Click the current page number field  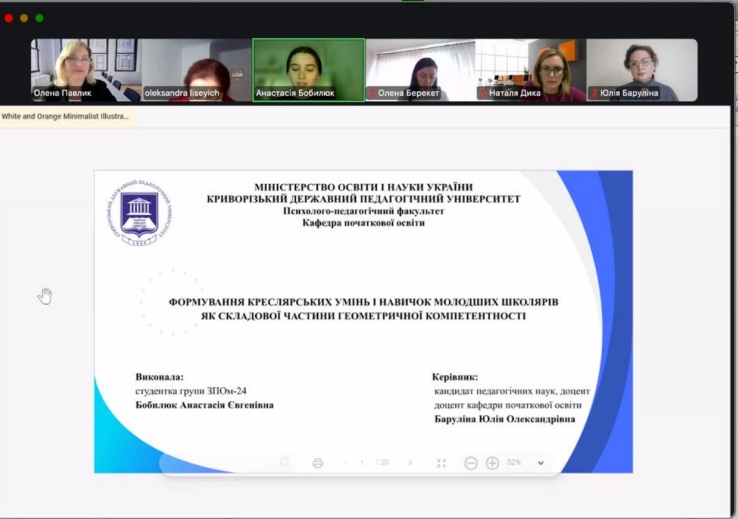[x=362, y=463]
